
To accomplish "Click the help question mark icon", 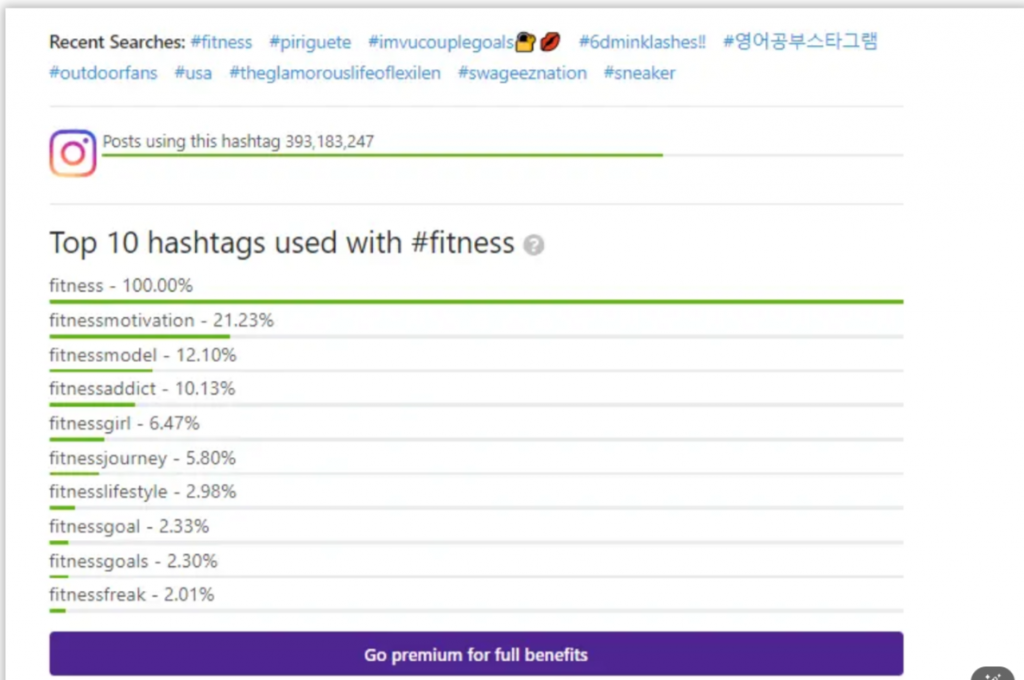I will (534, 245).
